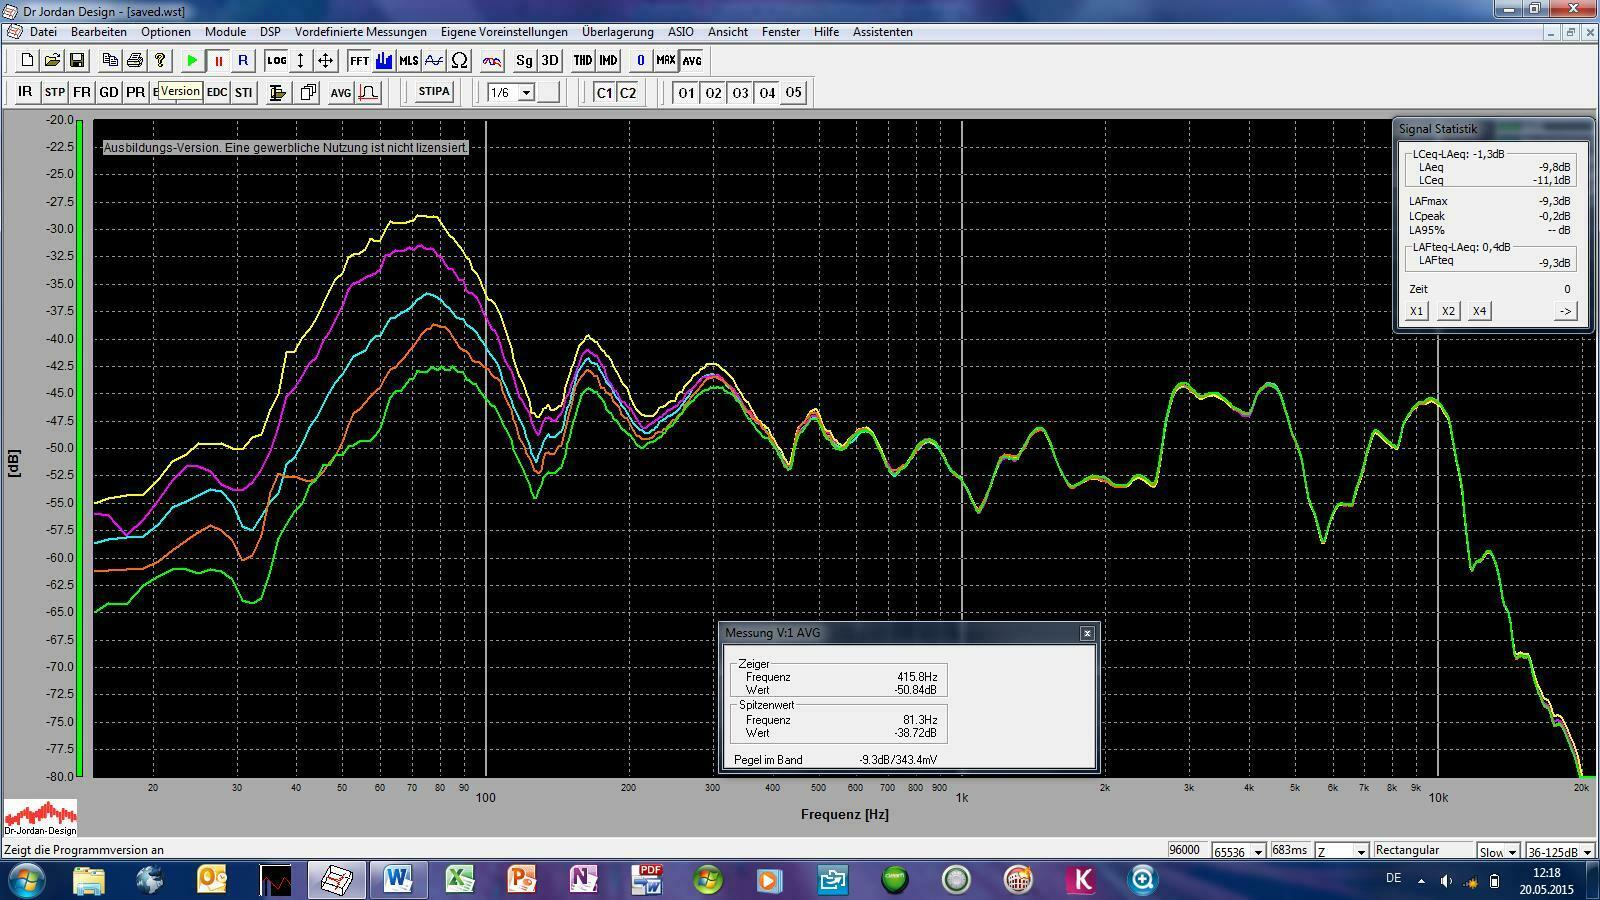The image size is (1600, 900).
Task: Toggle the LOG axis scaling button
Action: 276,61
